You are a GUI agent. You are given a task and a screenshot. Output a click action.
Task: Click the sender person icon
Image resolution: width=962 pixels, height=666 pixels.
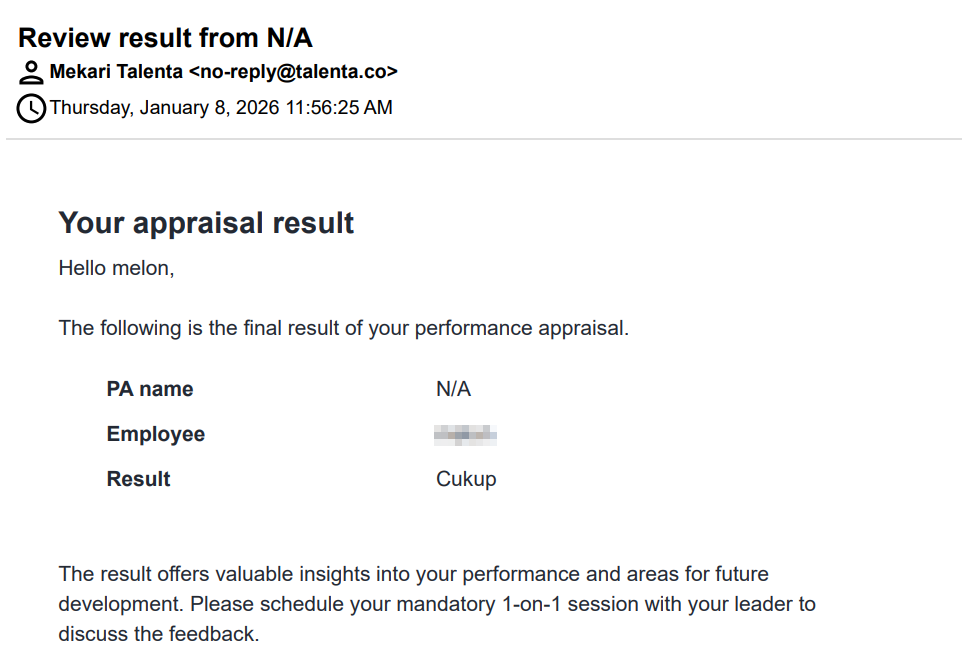tap(32, 73)
